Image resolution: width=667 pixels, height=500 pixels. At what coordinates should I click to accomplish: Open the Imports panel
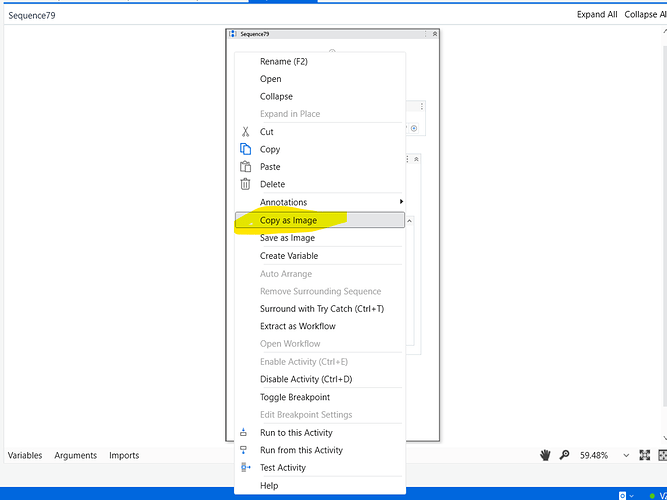click(x=124, y=455)
